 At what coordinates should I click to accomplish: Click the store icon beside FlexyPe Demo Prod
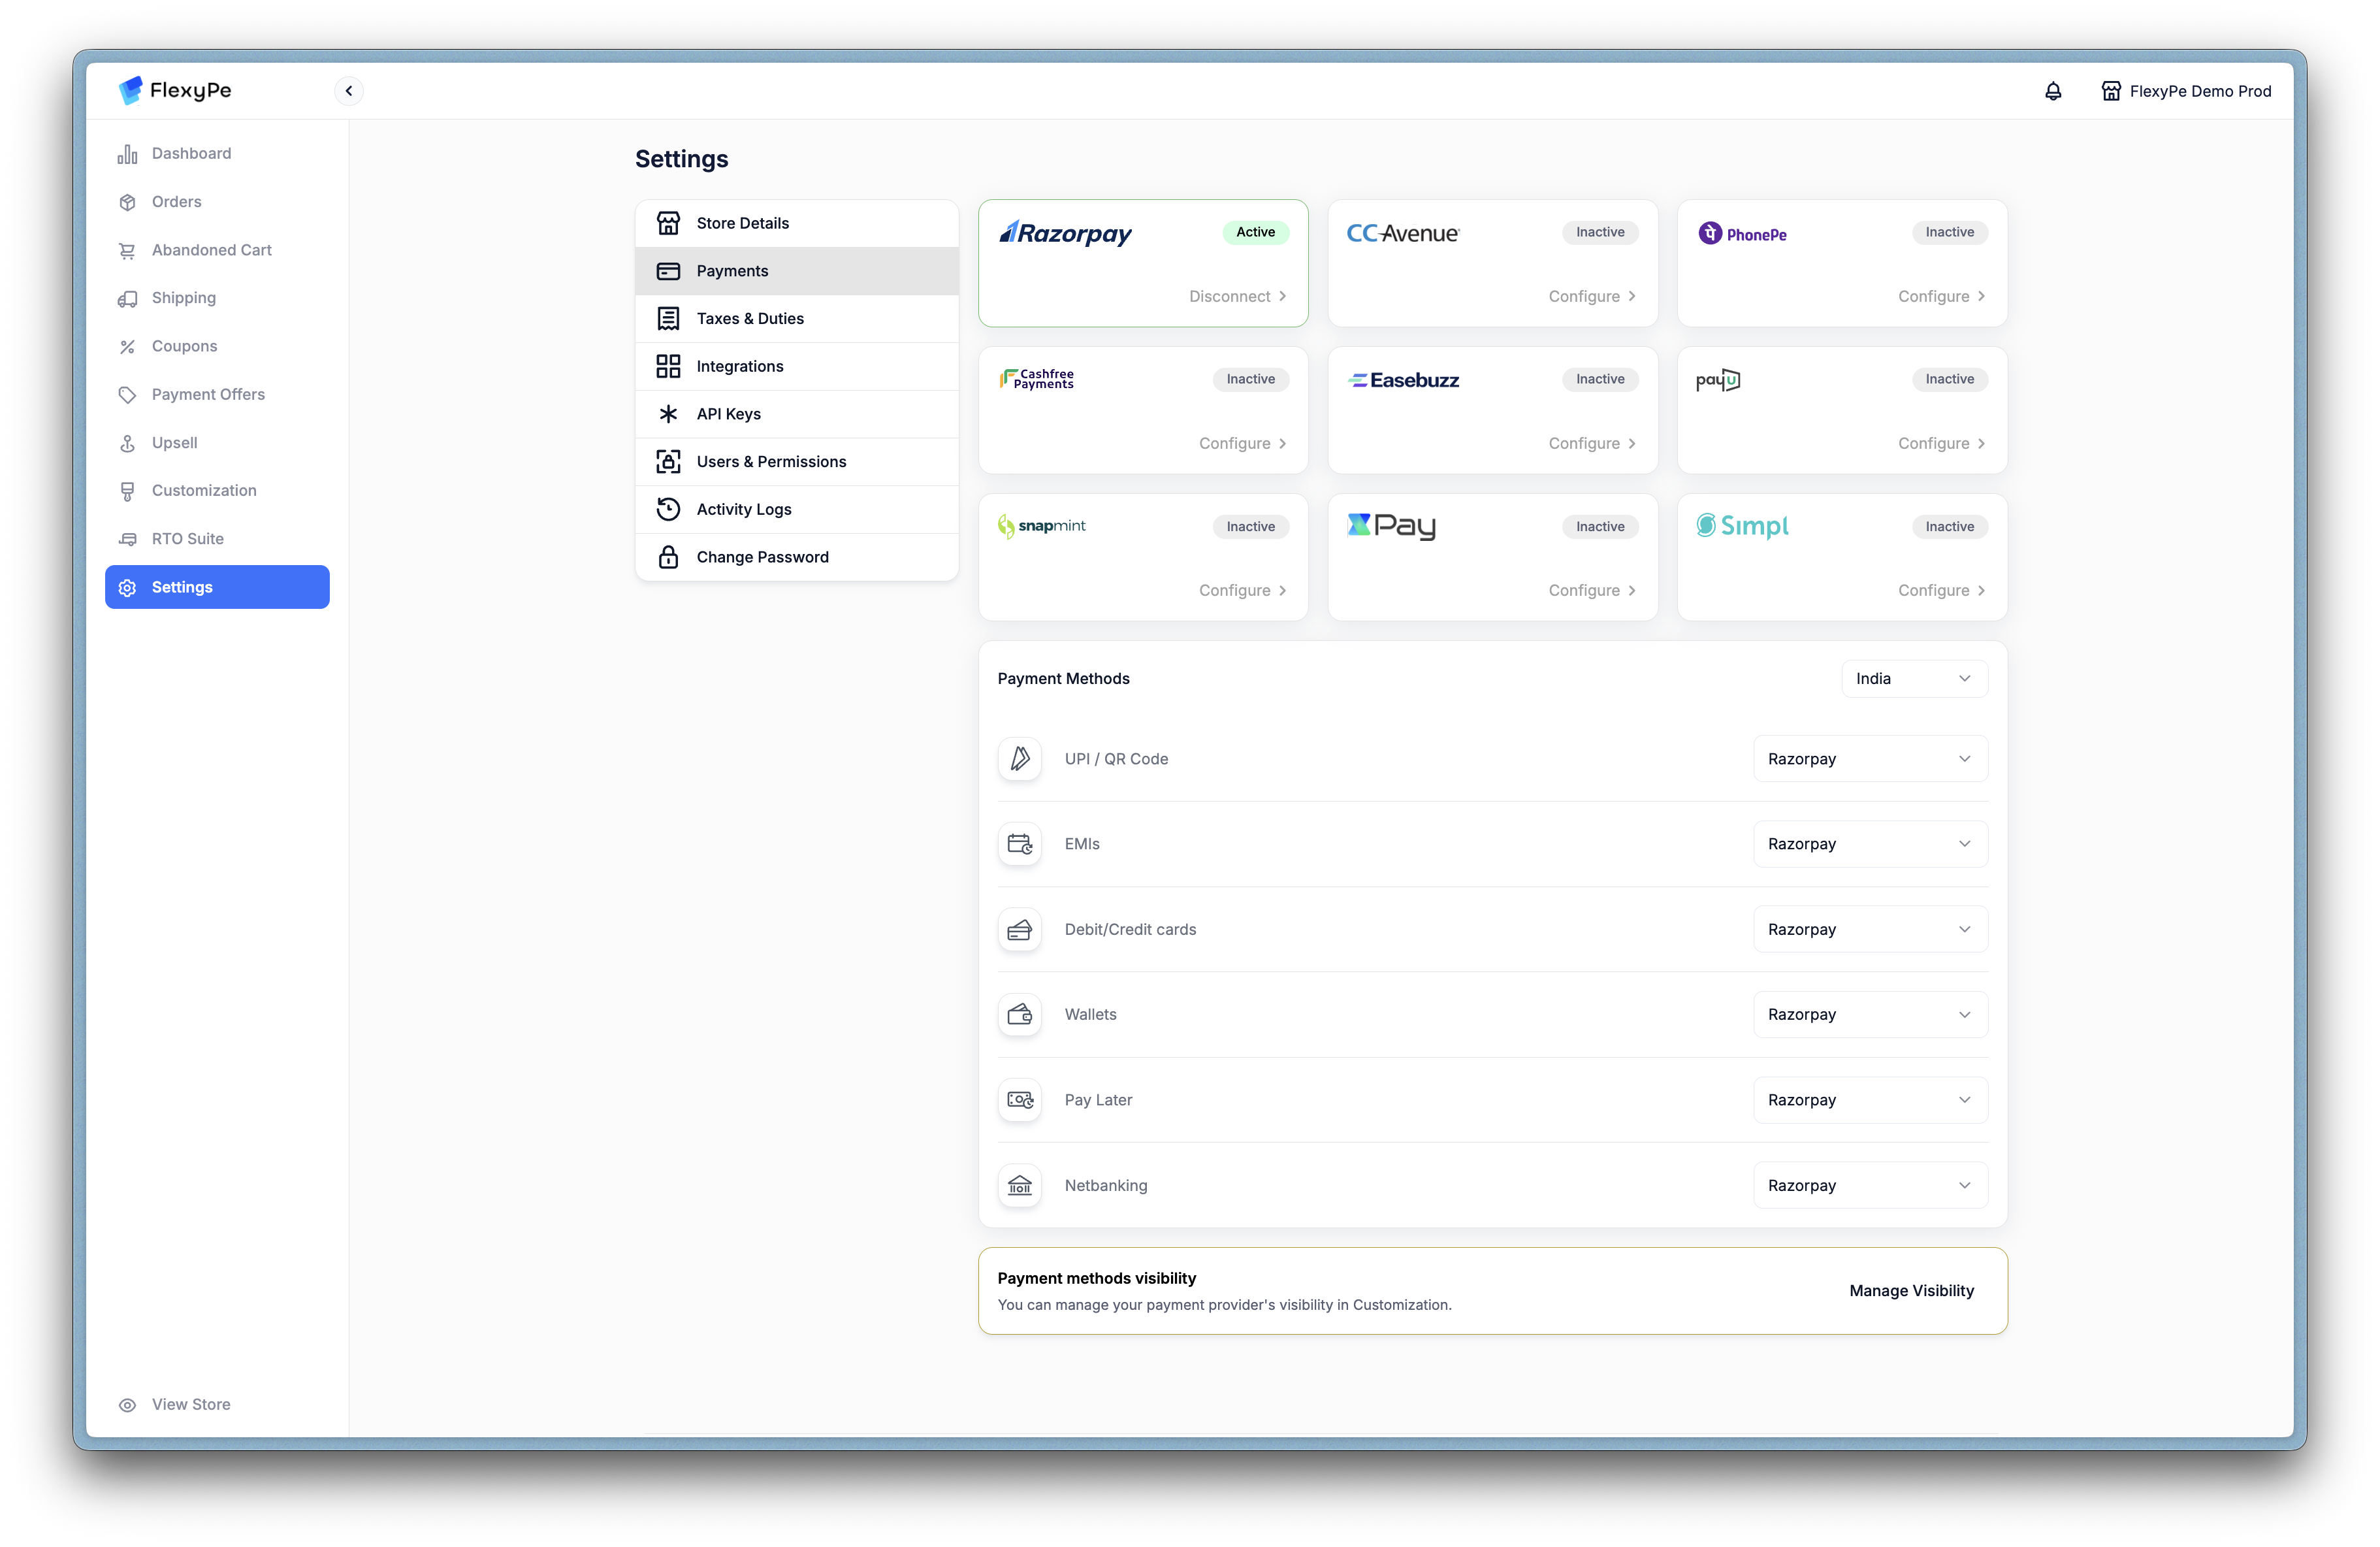pyautogui.click(x=2111, y=91)
